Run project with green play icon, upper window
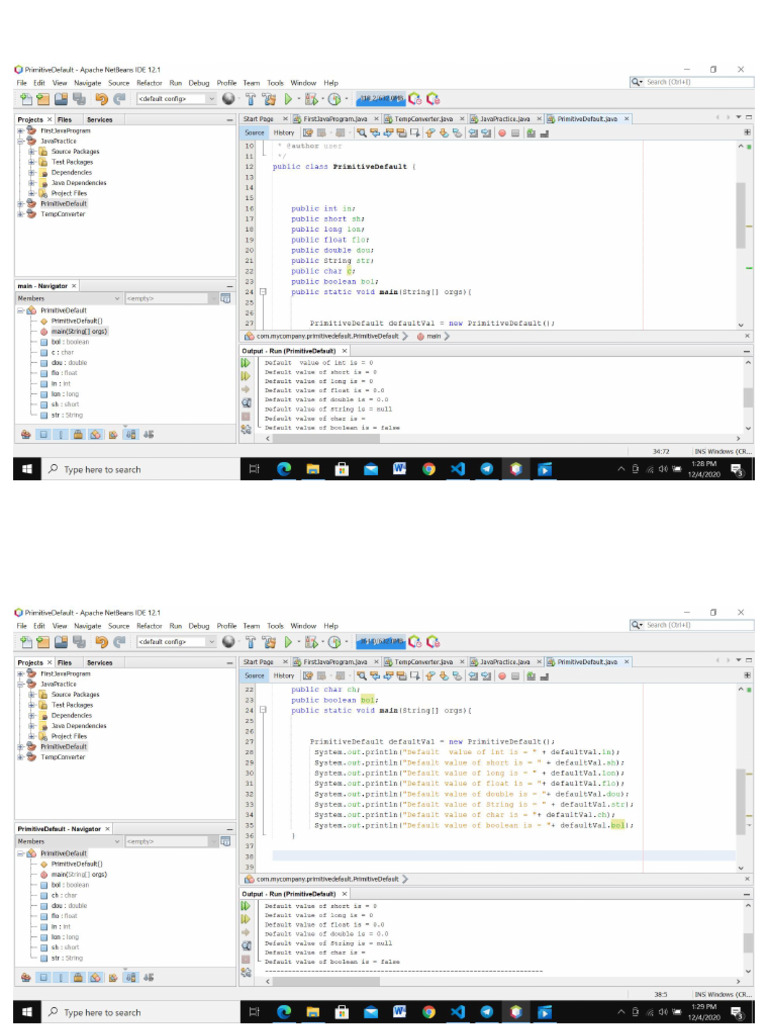The image size is (768, 1024). tap(288, 99)
